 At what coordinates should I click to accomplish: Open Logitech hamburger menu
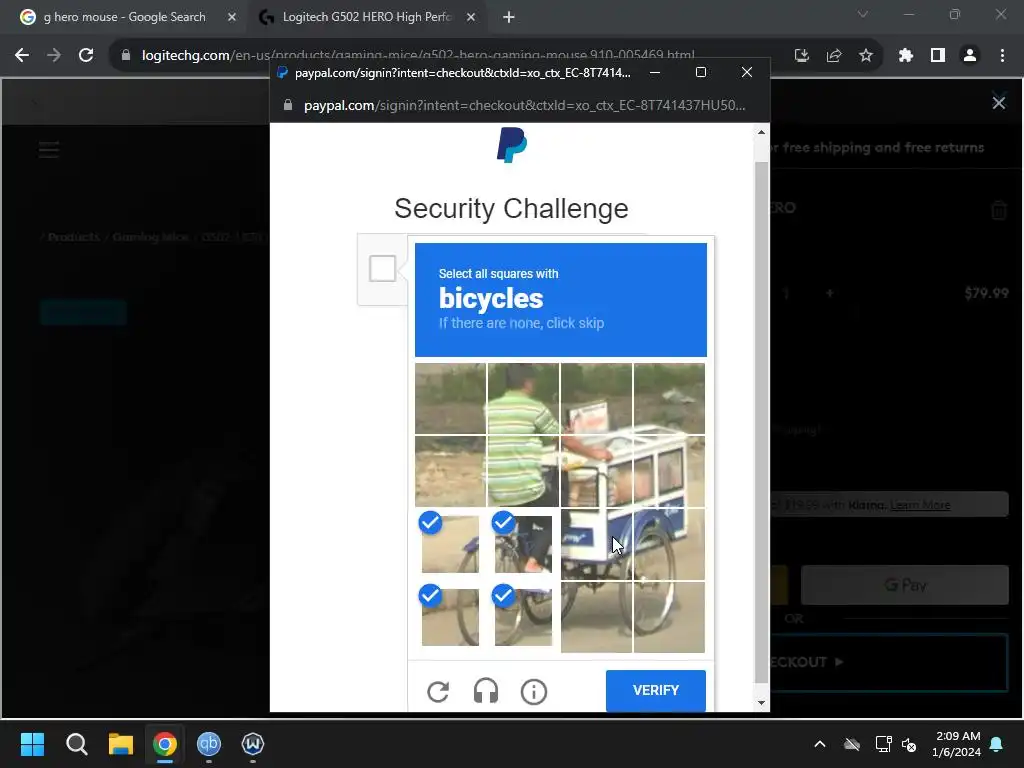(49, 150)
